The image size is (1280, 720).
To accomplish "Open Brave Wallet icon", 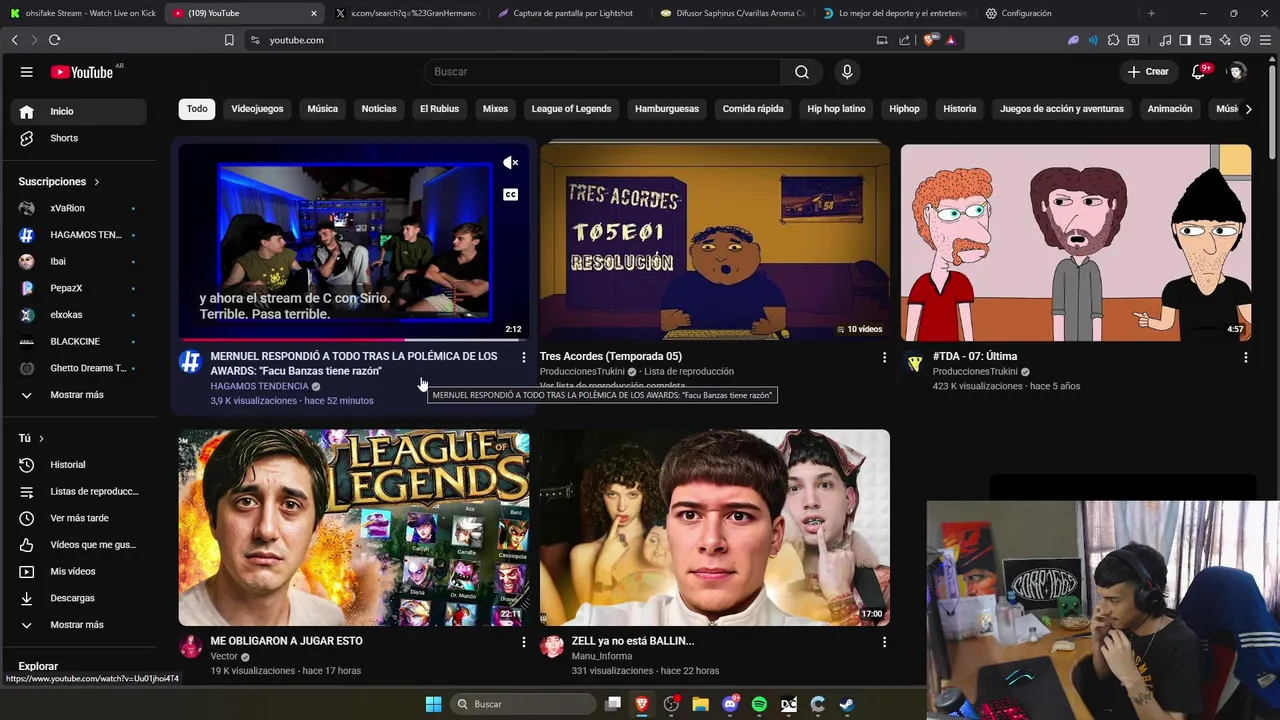I will tap(1205, 40).
